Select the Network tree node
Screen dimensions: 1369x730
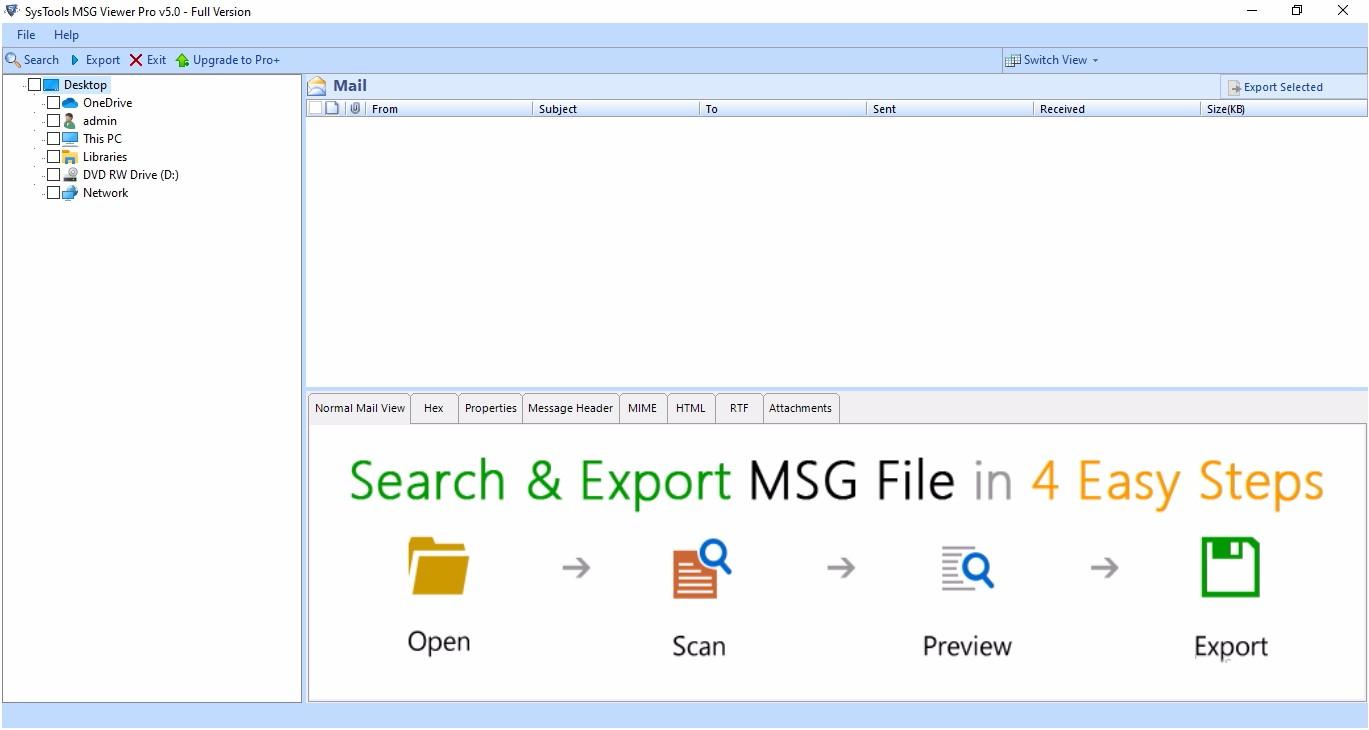[x=105, y=193]
